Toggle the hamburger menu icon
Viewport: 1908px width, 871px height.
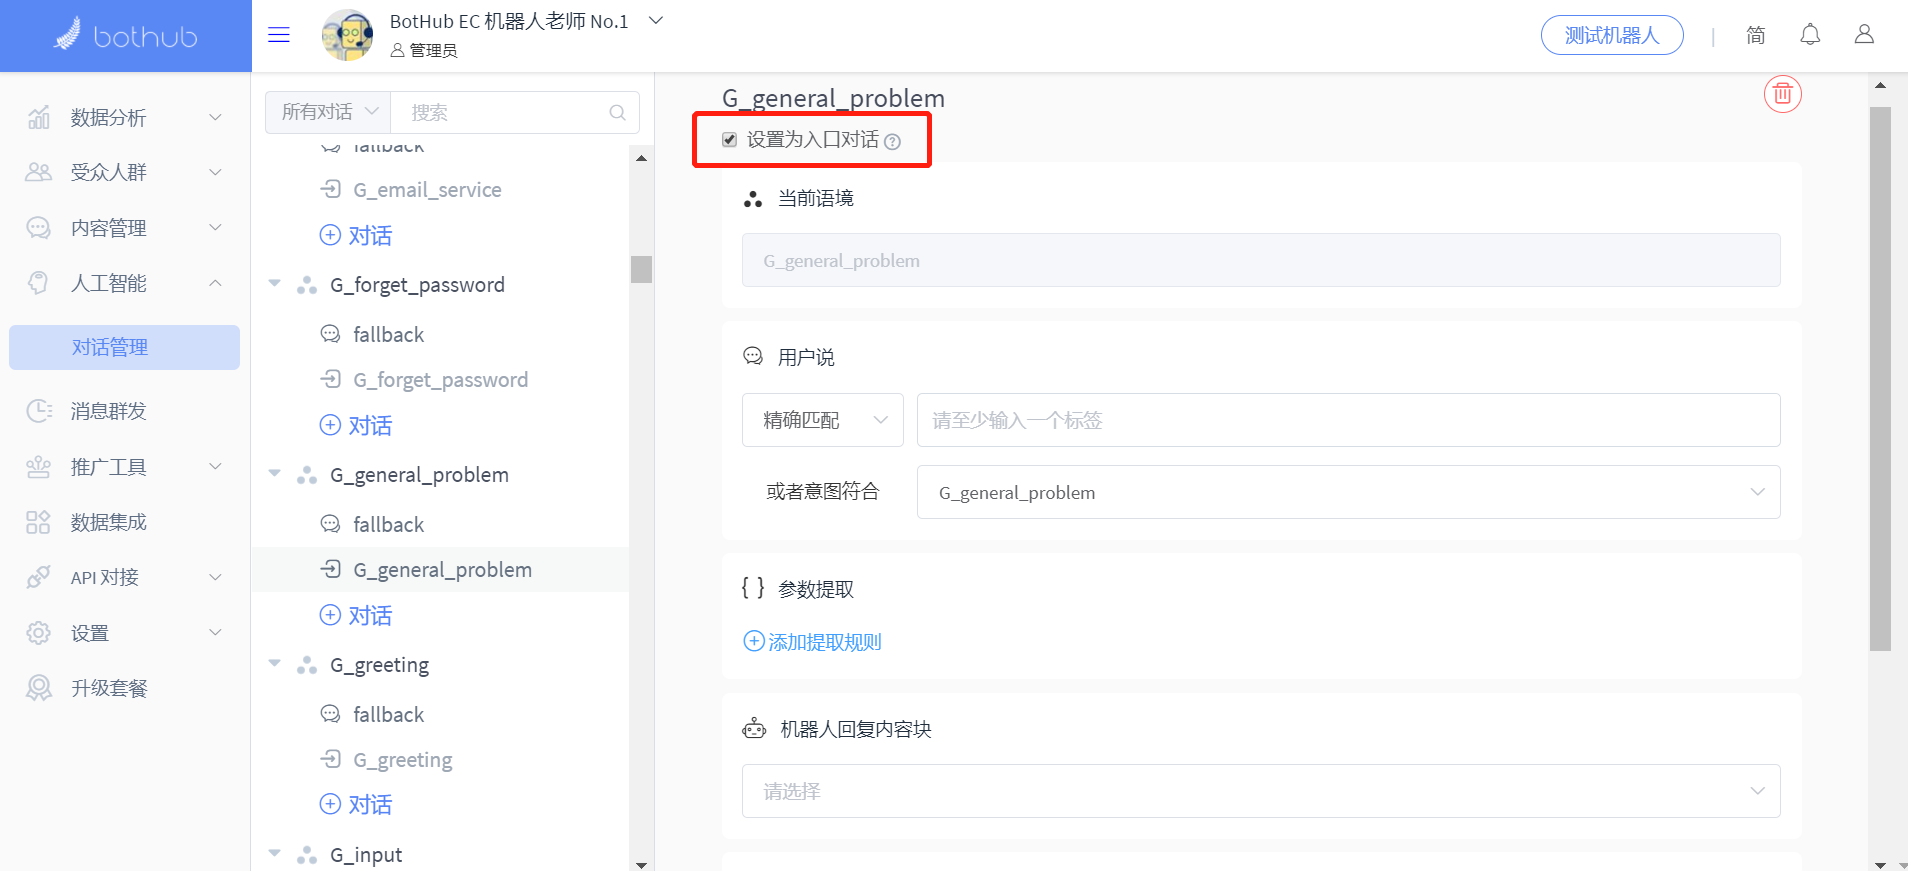pos(279,35)
